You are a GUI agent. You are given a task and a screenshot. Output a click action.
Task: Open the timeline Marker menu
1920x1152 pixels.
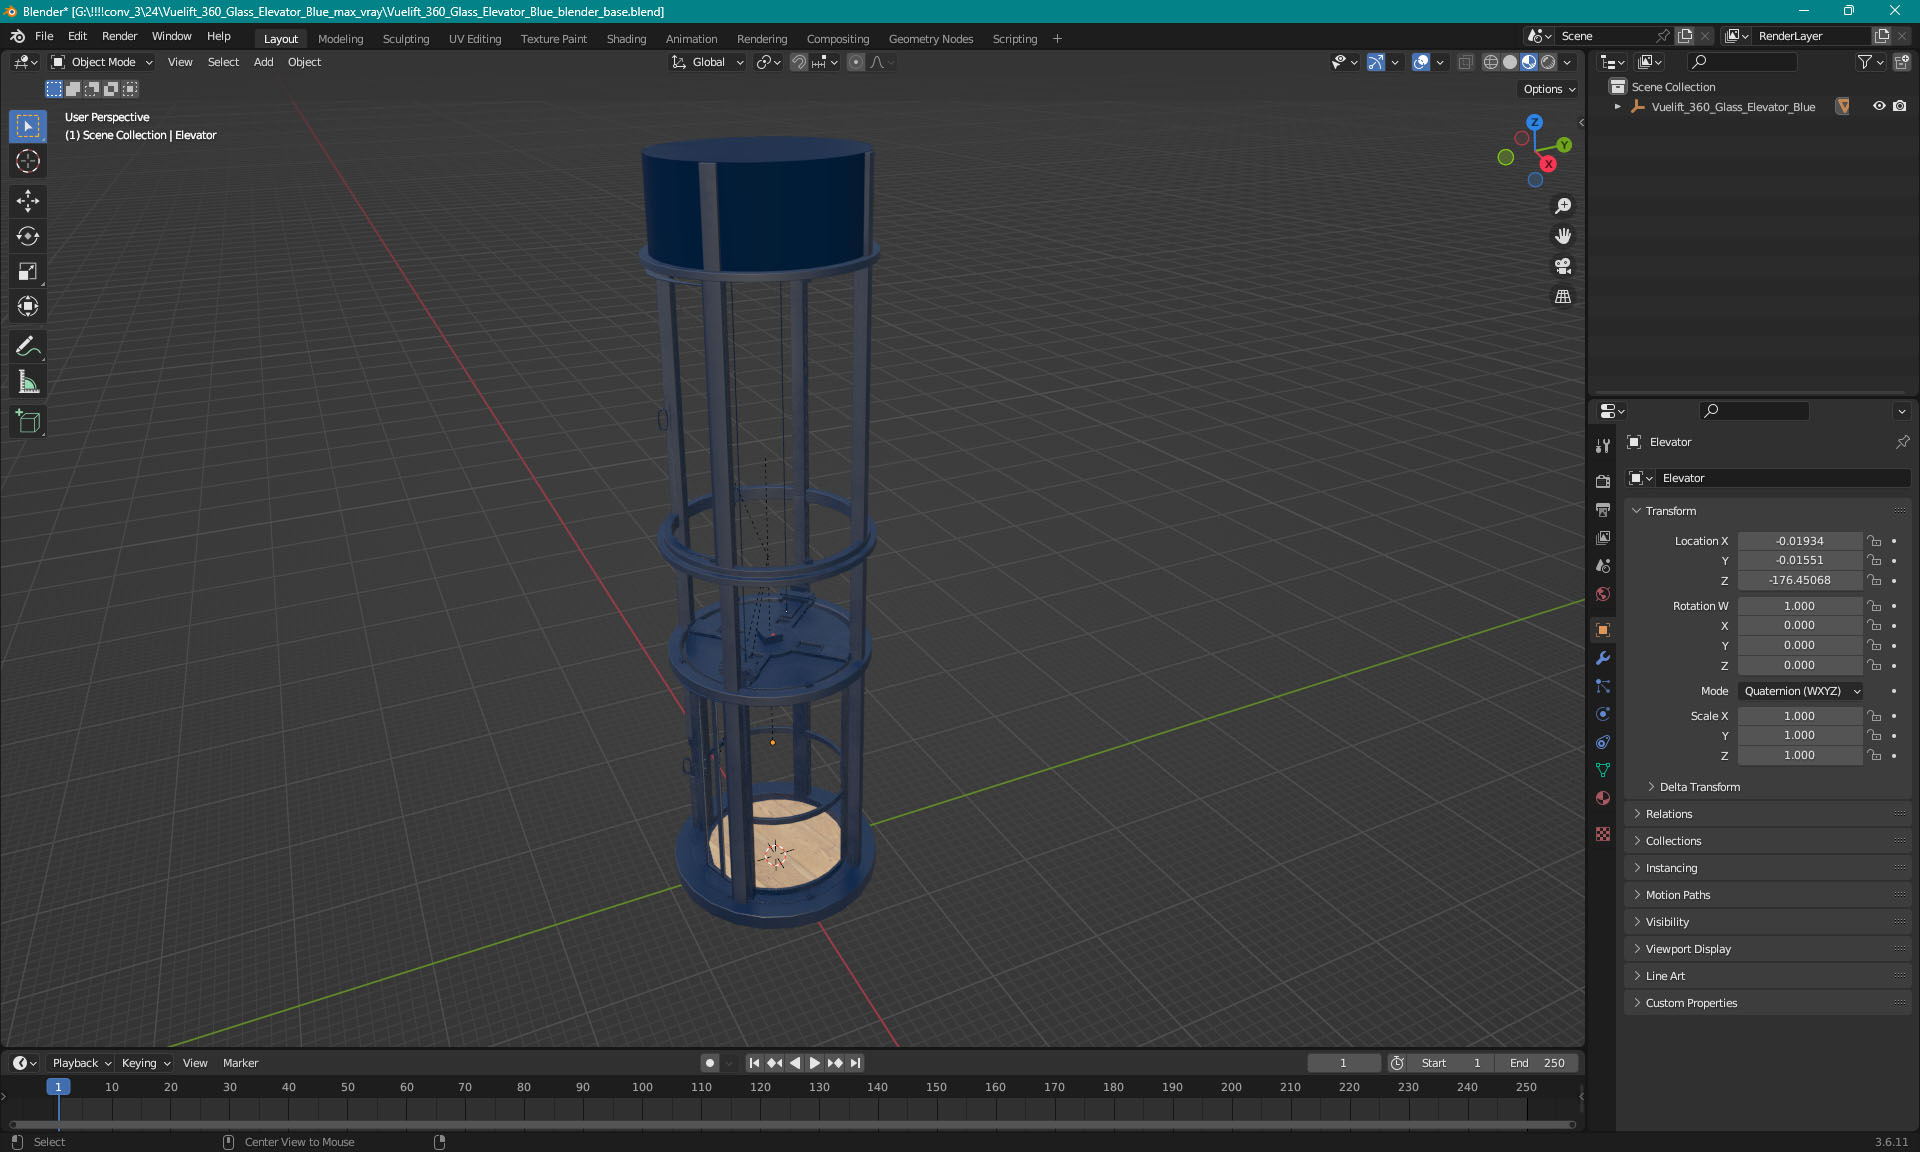[x=240, y=1063]
